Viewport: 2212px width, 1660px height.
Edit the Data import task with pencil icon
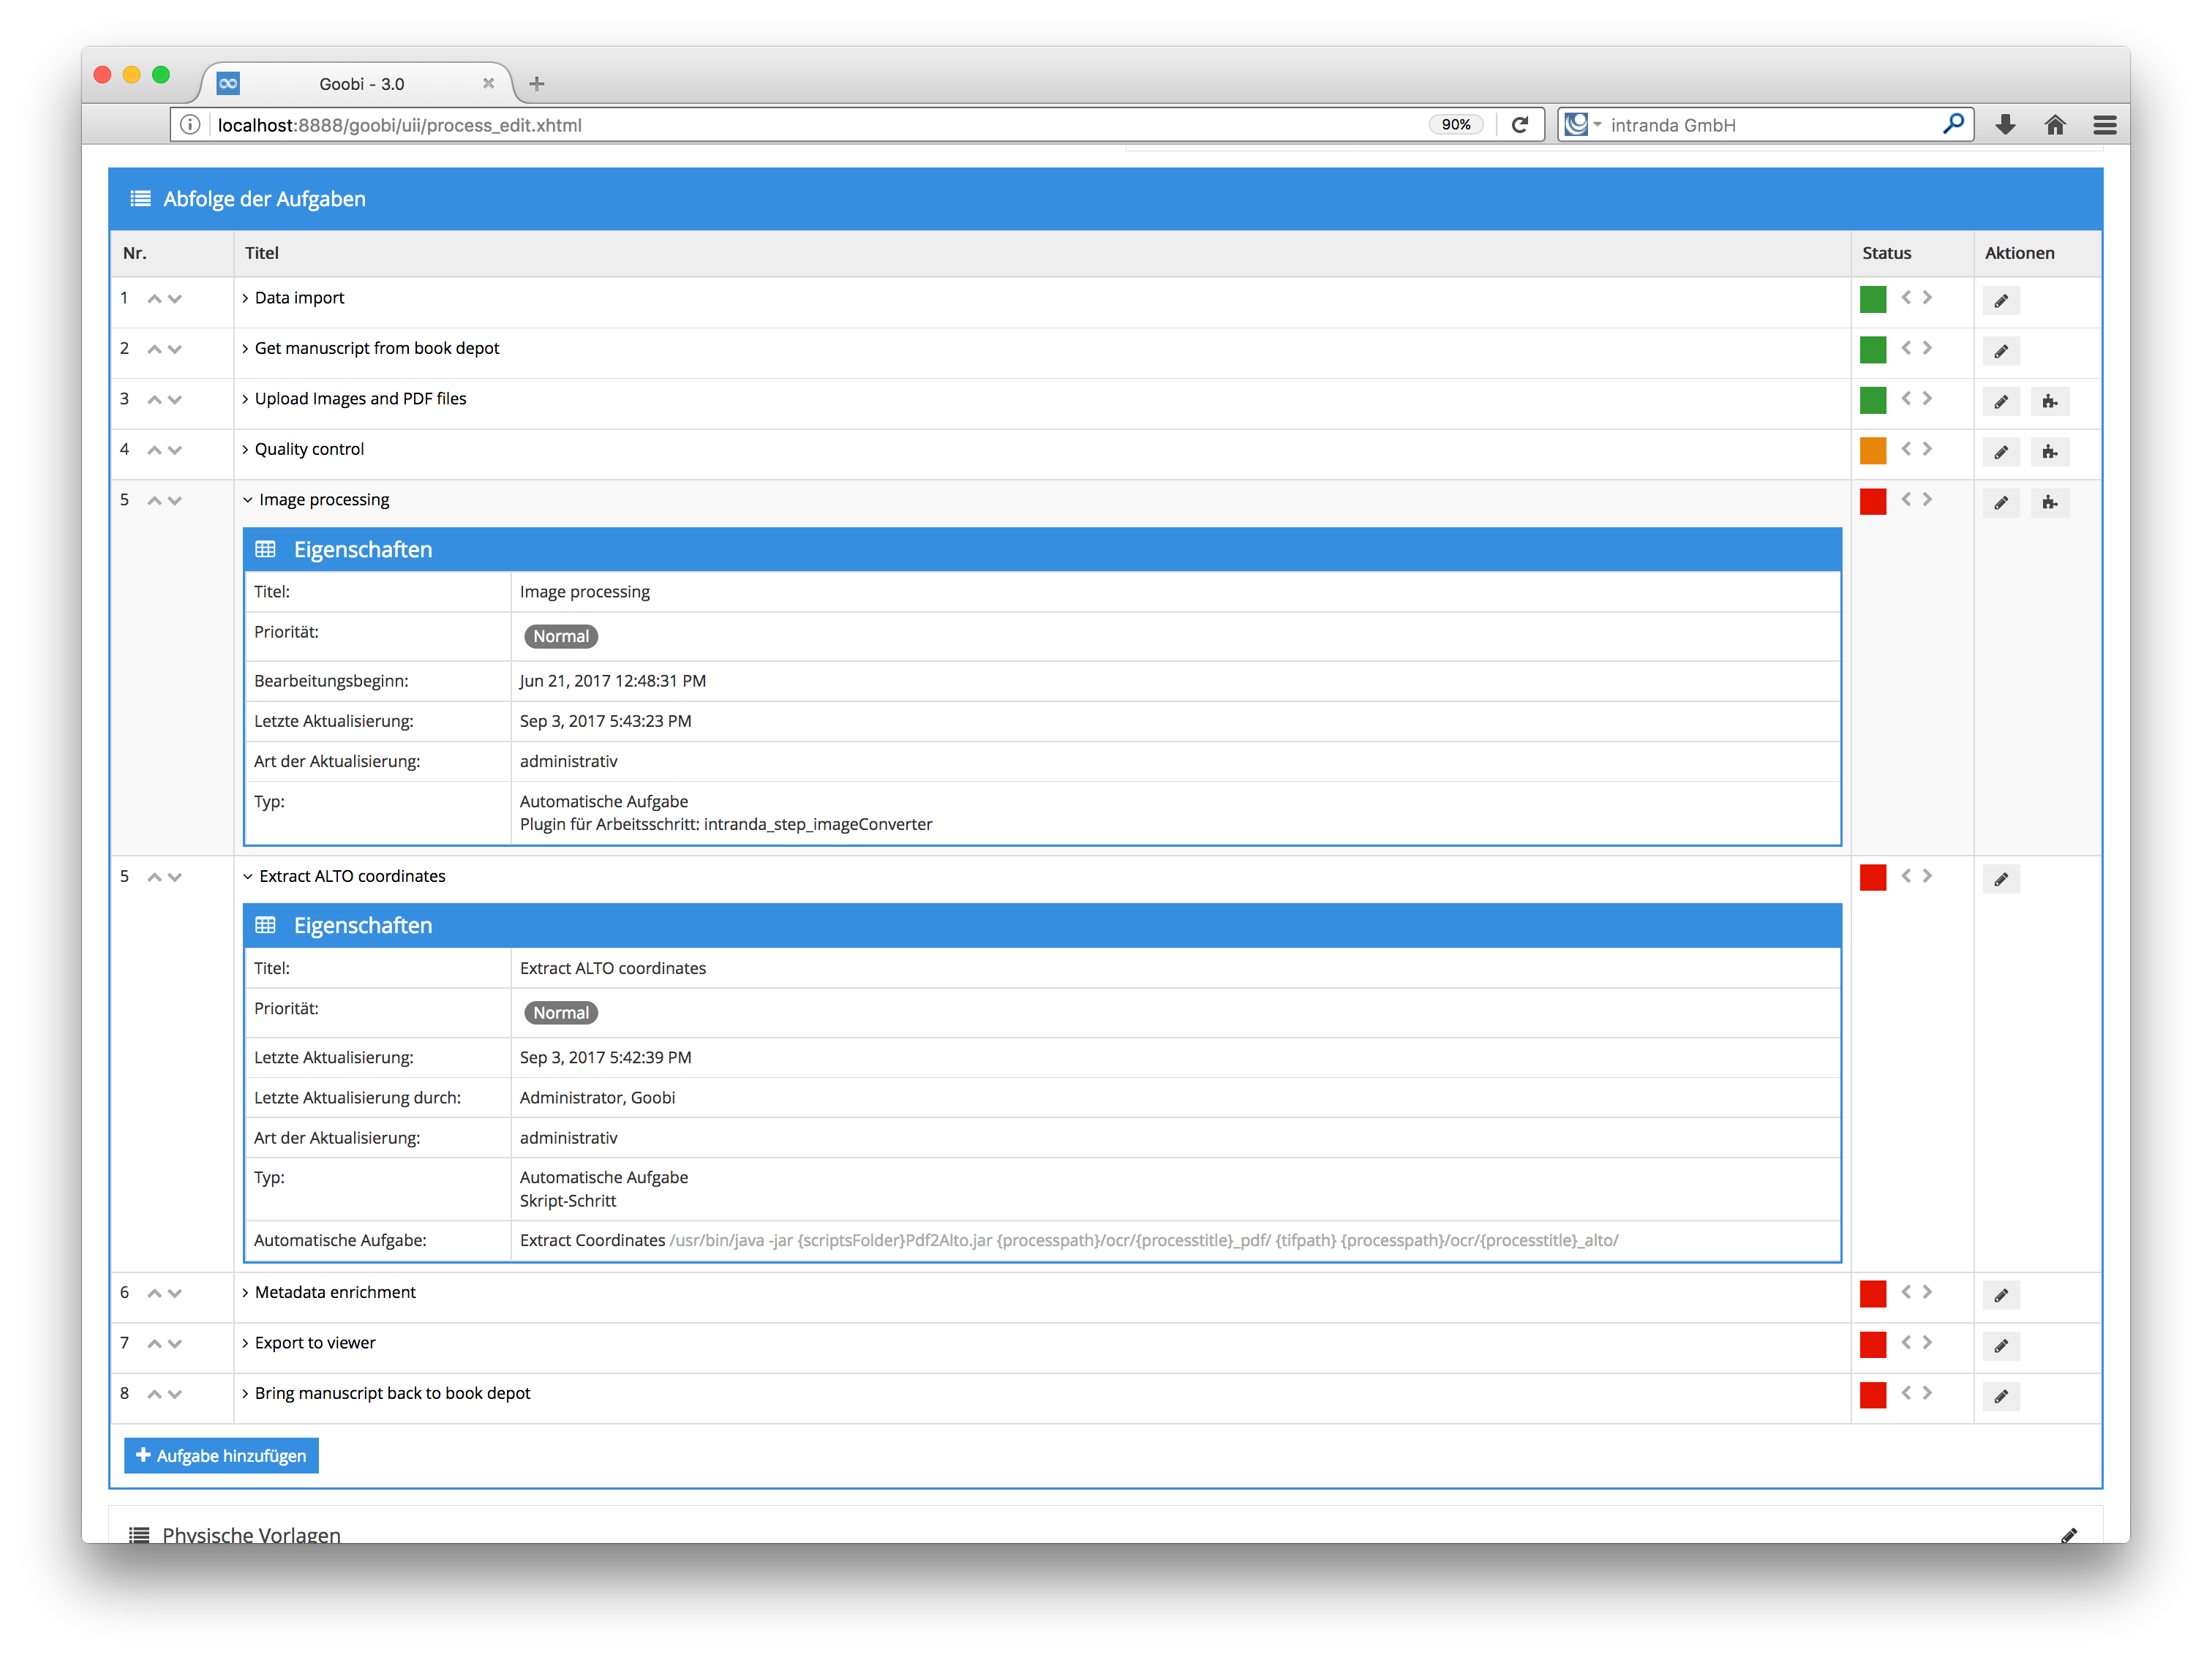[2000, 300]
